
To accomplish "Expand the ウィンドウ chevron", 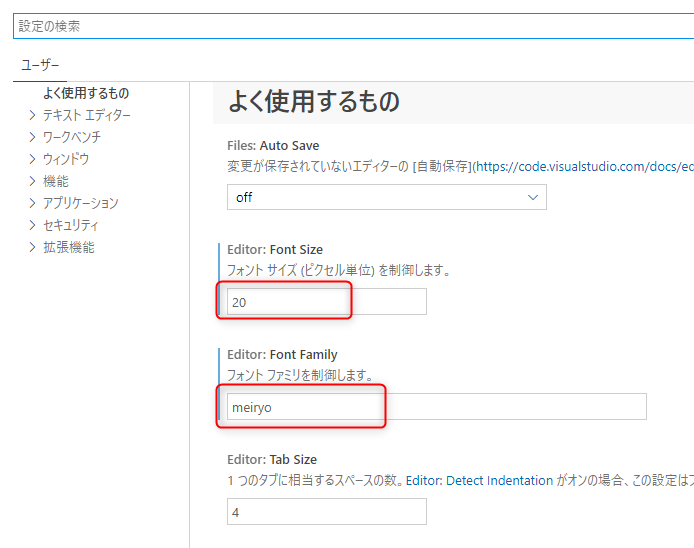I will coord(33,159).
